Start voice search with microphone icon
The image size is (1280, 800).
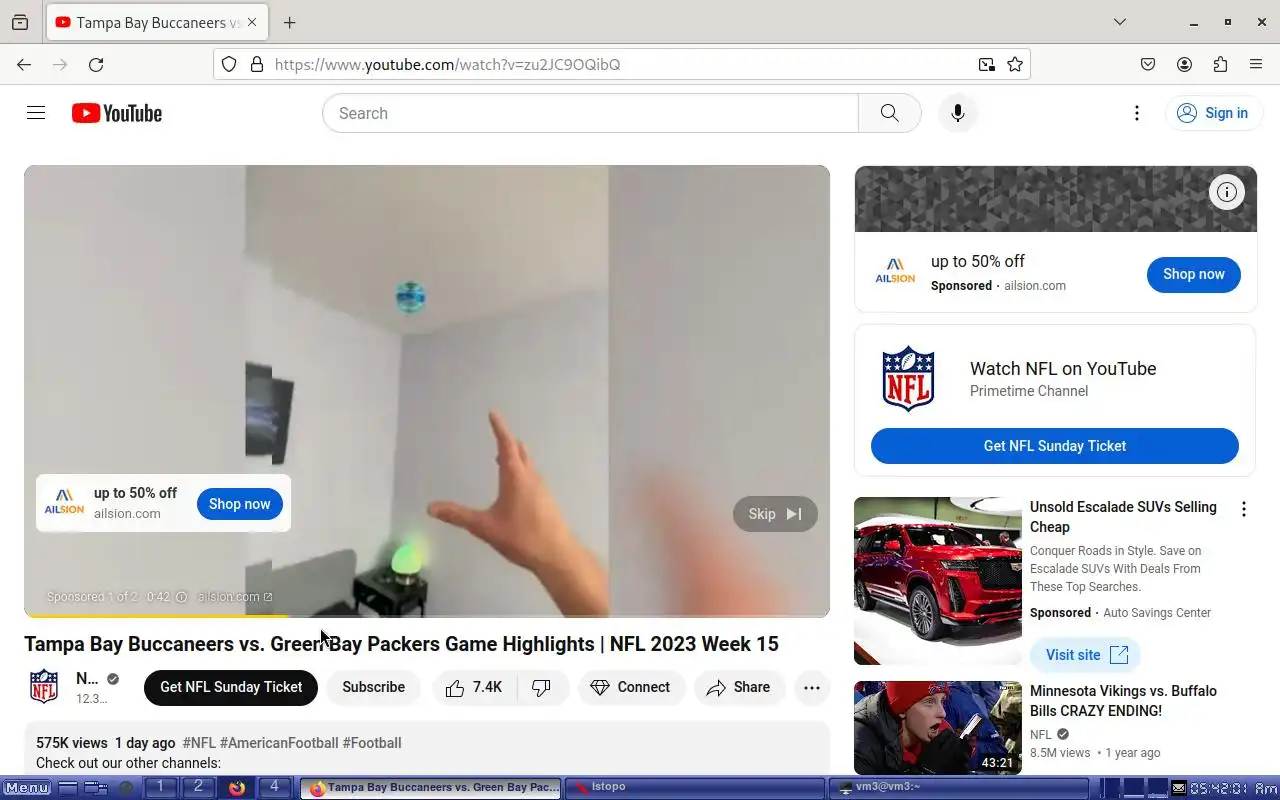coord(957,113)
